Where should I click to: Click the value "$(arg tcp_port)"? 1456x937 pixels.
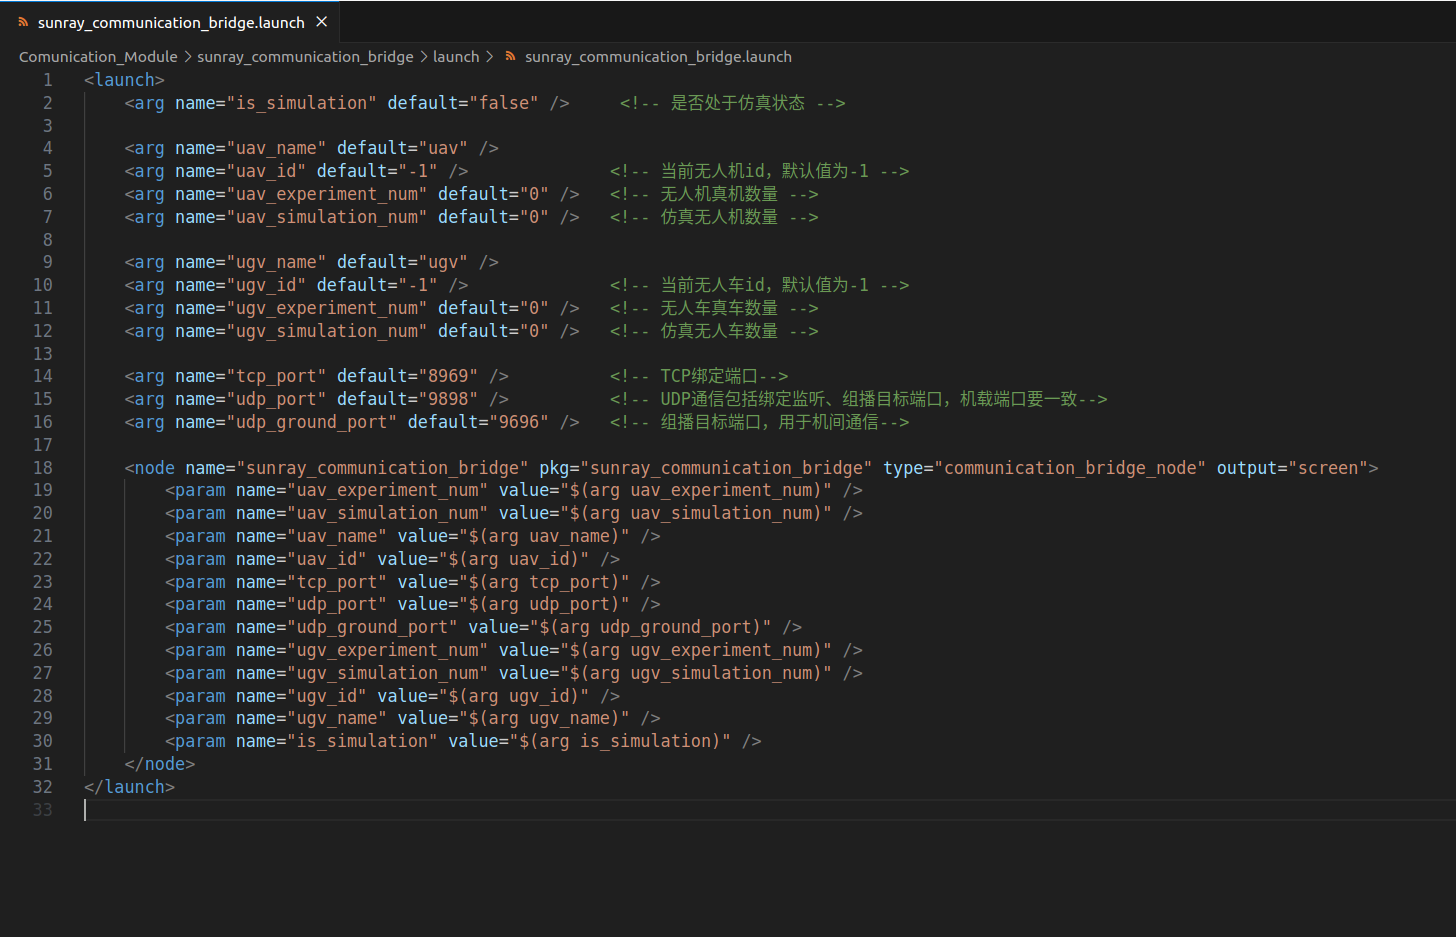point(545,582)
